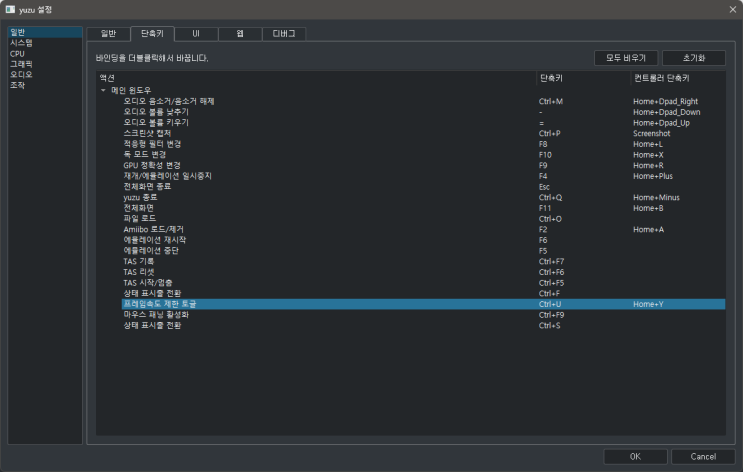Click the 액션 column header
The image size is (743, 472).
[x=316, y=78]
